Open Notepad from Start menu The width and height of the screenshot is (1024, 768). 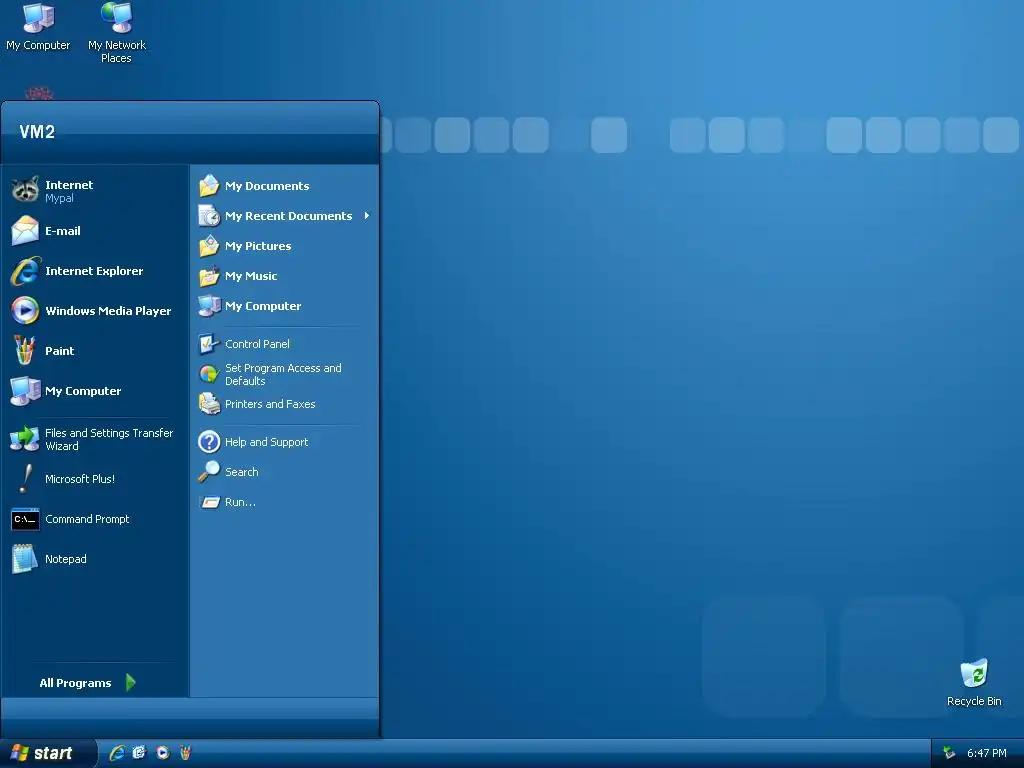coord(95,559)
